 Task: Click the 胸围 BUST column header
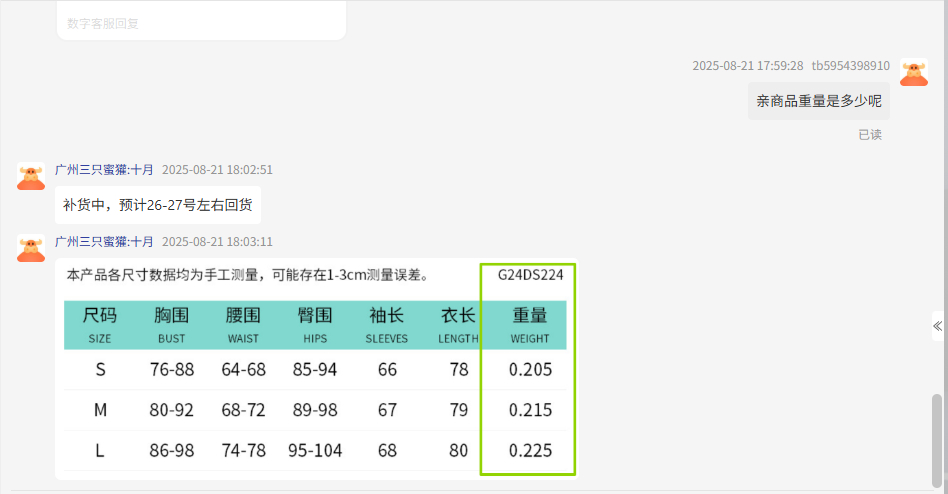tap(171, 325)
